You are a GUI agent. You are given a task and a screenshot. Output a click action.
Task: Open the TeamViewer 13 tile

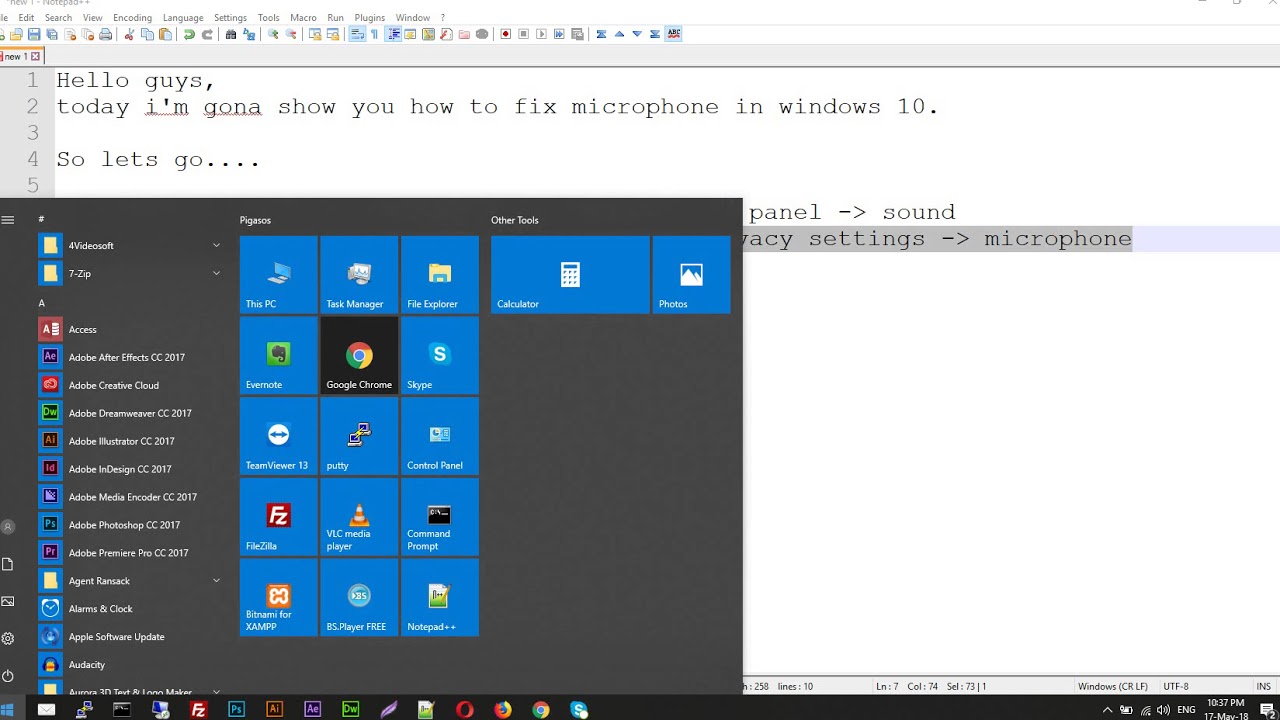point(278,436)
